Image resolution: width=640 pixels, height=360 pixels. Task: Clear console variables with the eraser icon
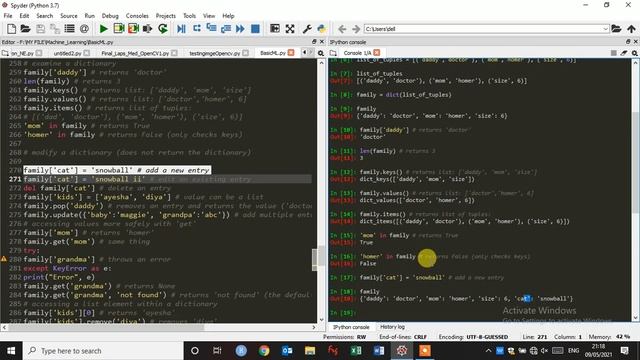coord(624,53)
